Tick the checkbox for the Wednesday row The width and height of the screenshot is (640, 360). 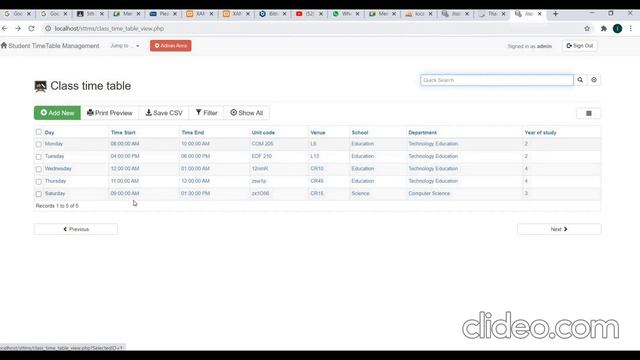[38, 169]
